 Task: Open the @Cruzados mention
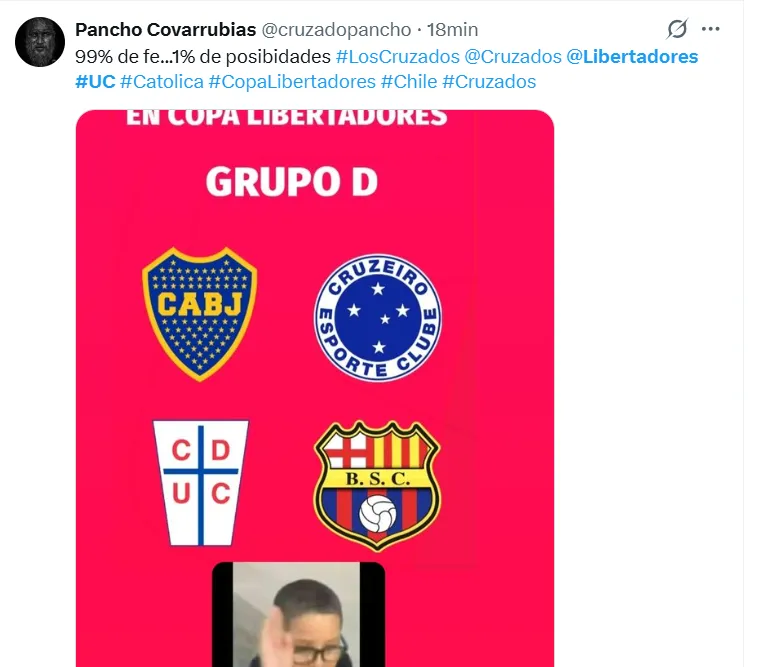point(513,57)
